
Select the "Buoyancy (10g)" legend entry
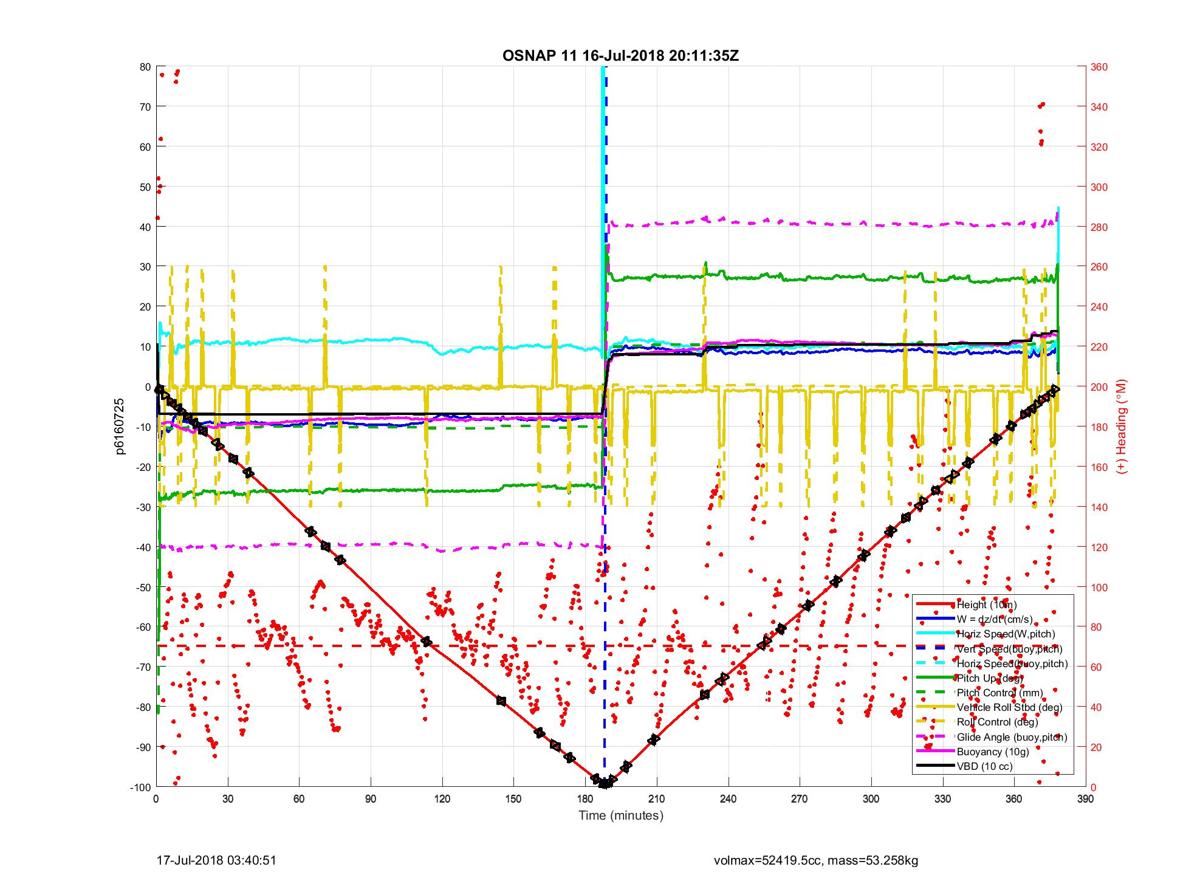point(993,751)
